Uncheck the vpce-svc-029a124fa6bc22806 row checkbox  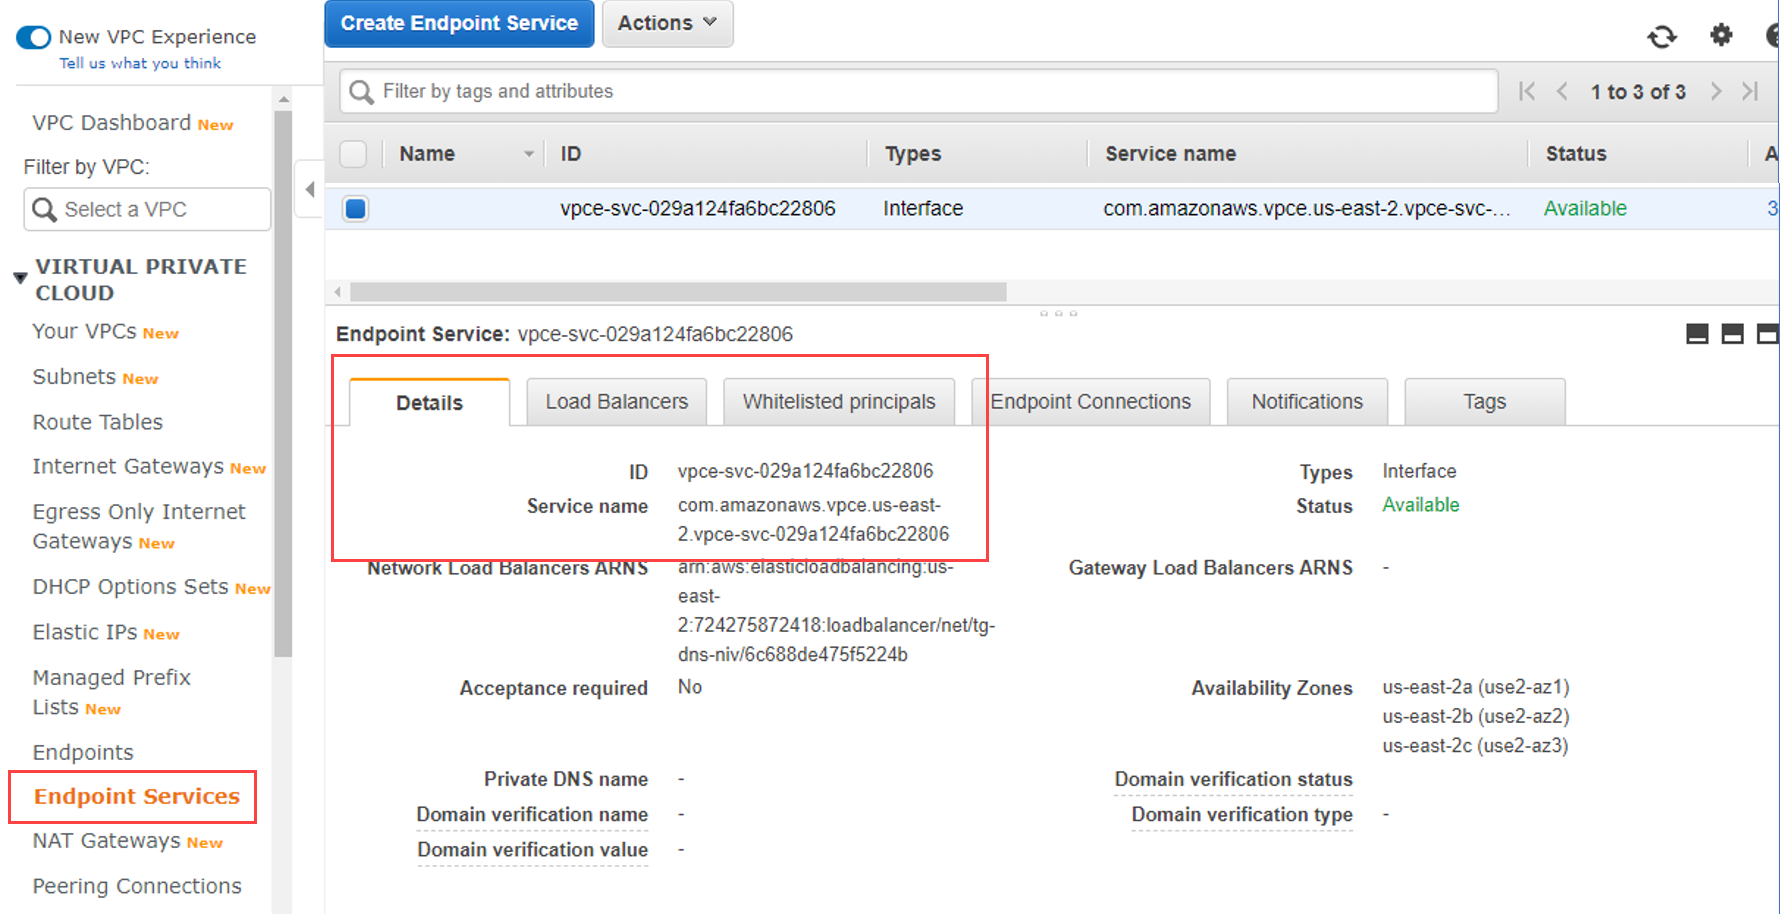[355, 208]
